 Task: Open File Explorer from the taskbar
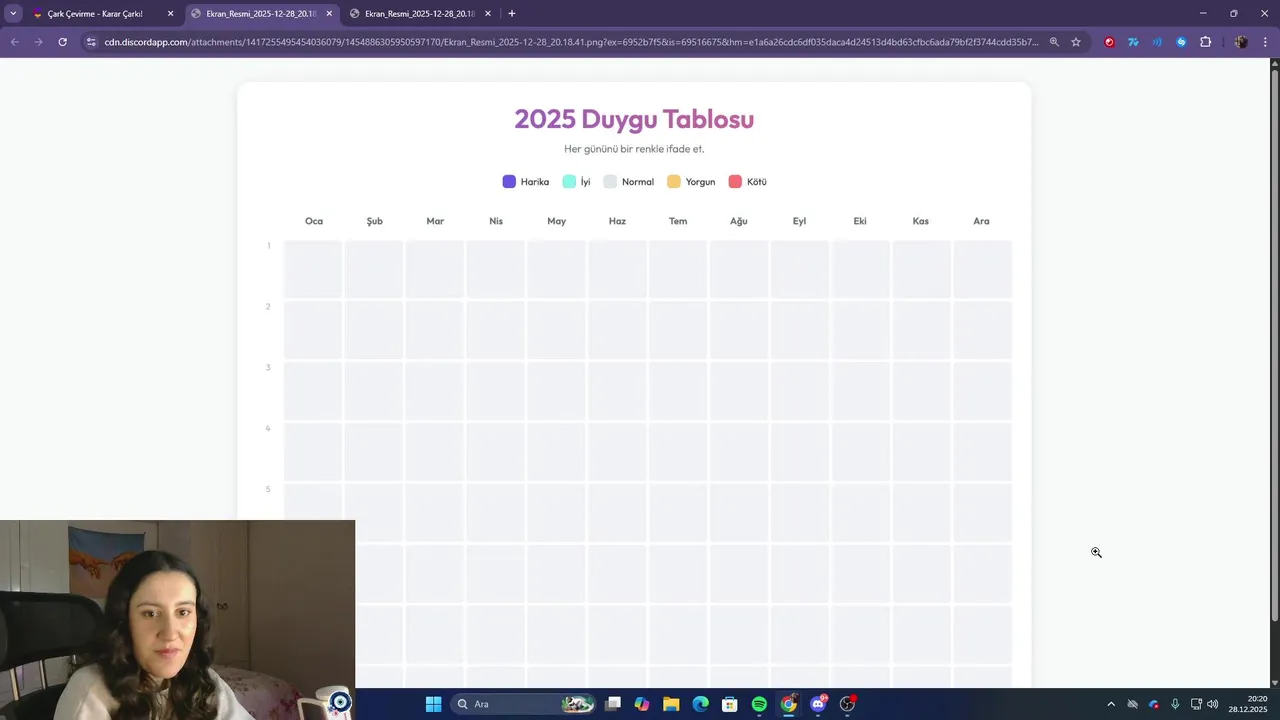pos(671,704)
